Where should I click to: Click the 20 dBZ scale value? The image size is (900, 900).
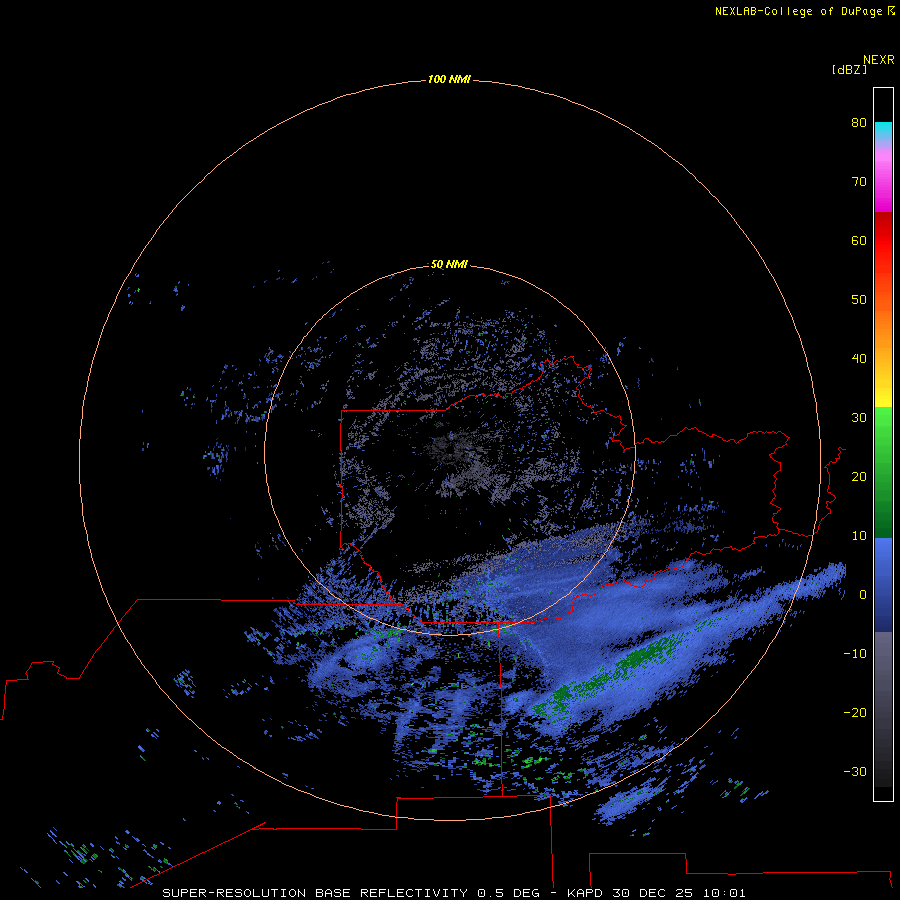[x=859, y=476]
